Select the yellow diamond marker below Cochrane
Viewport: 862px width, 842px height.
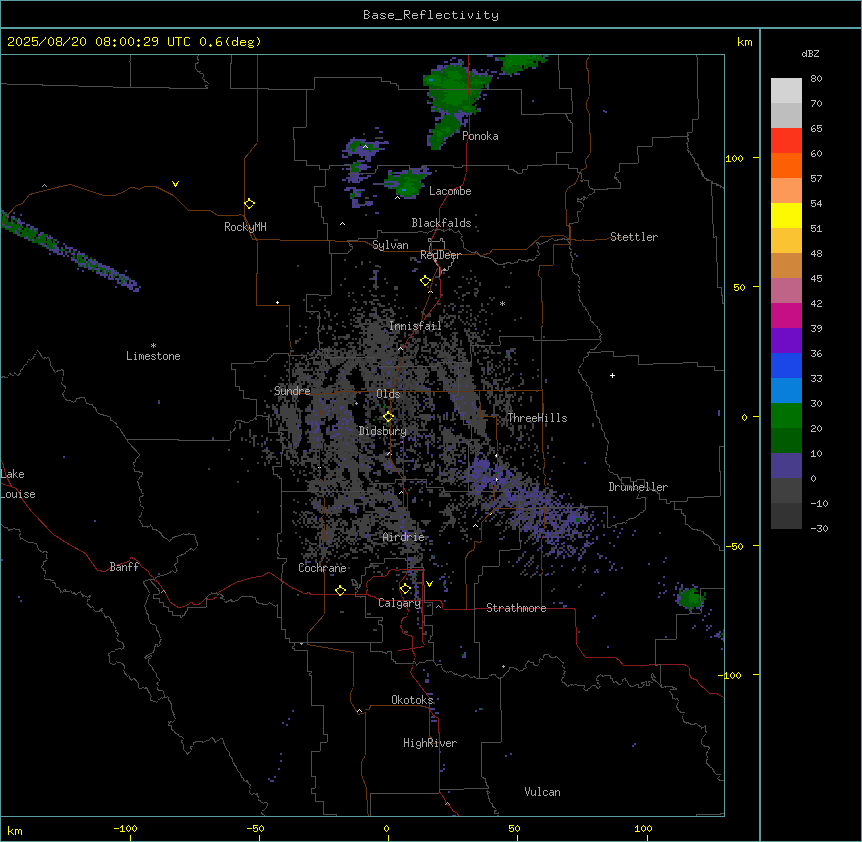pos(340,590)
